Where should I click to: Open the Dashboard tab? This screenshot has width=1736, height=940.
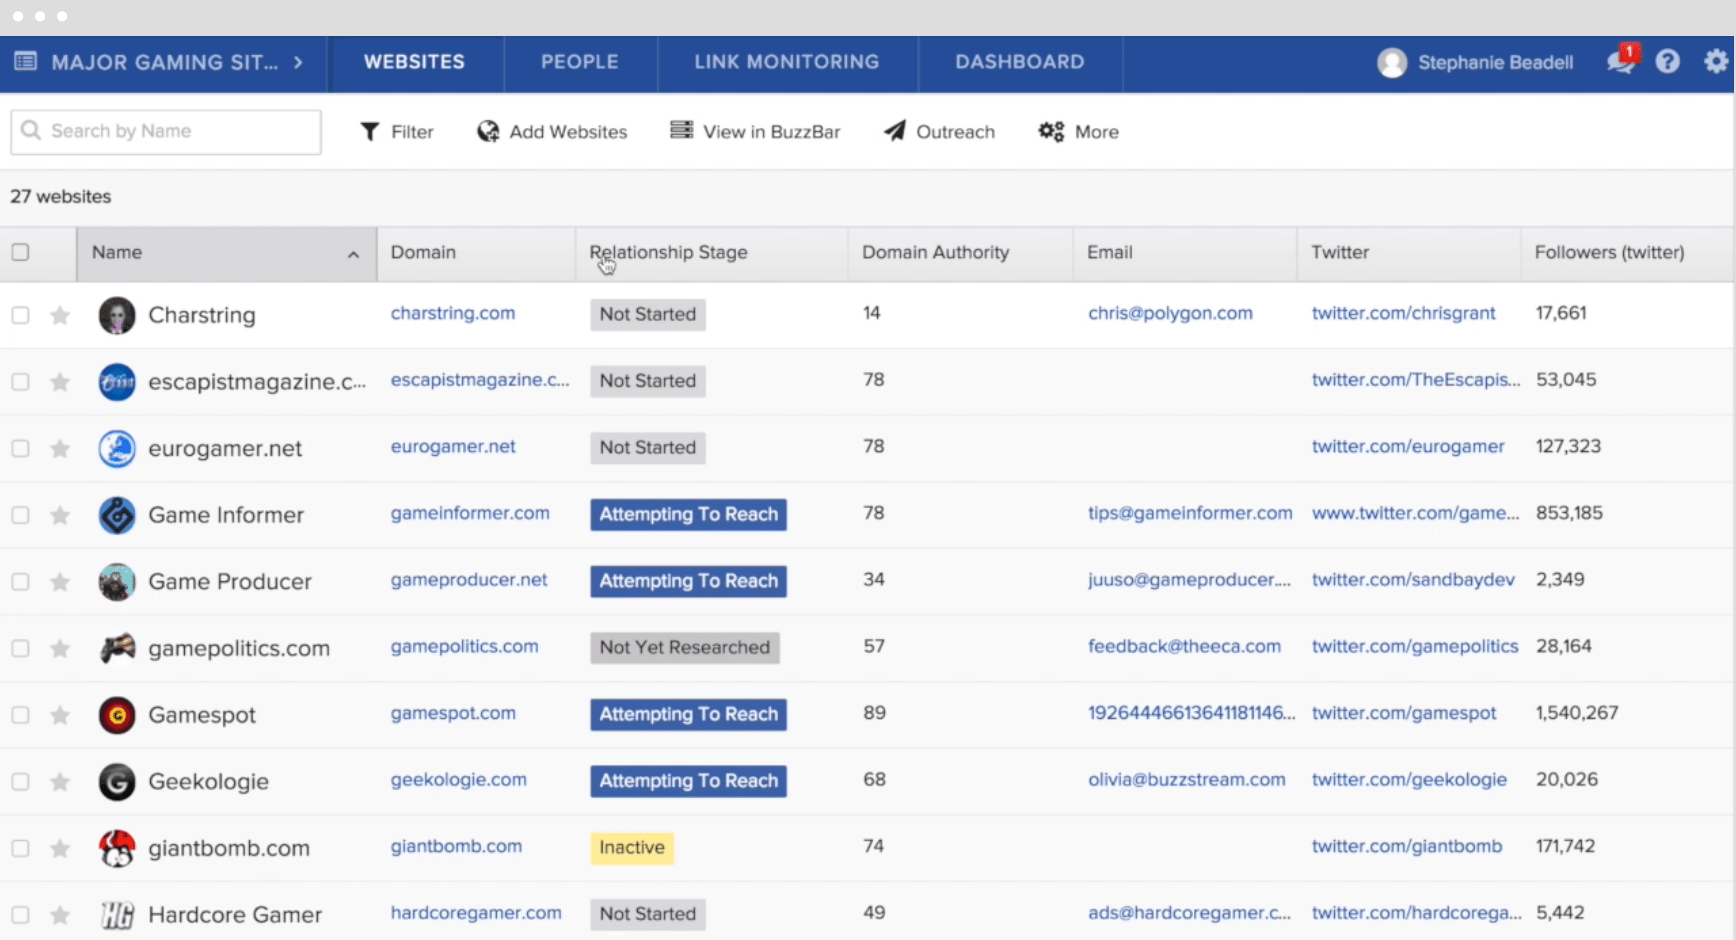[x=1020, y=62]
